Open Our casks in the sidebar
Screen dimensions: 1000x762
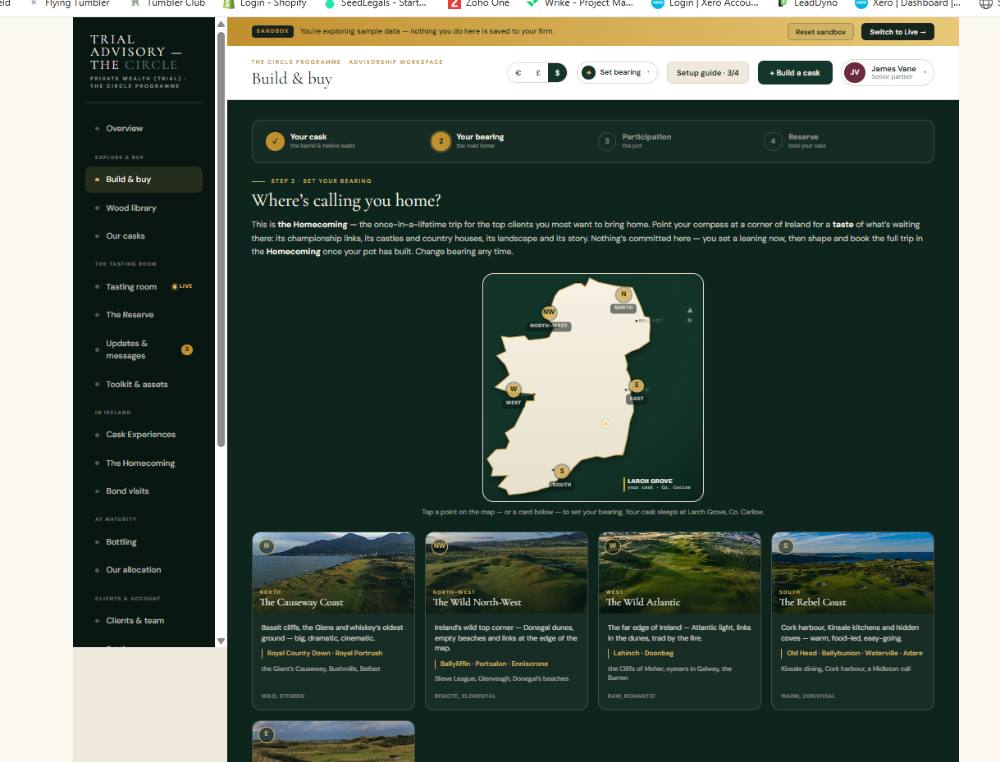143,236
